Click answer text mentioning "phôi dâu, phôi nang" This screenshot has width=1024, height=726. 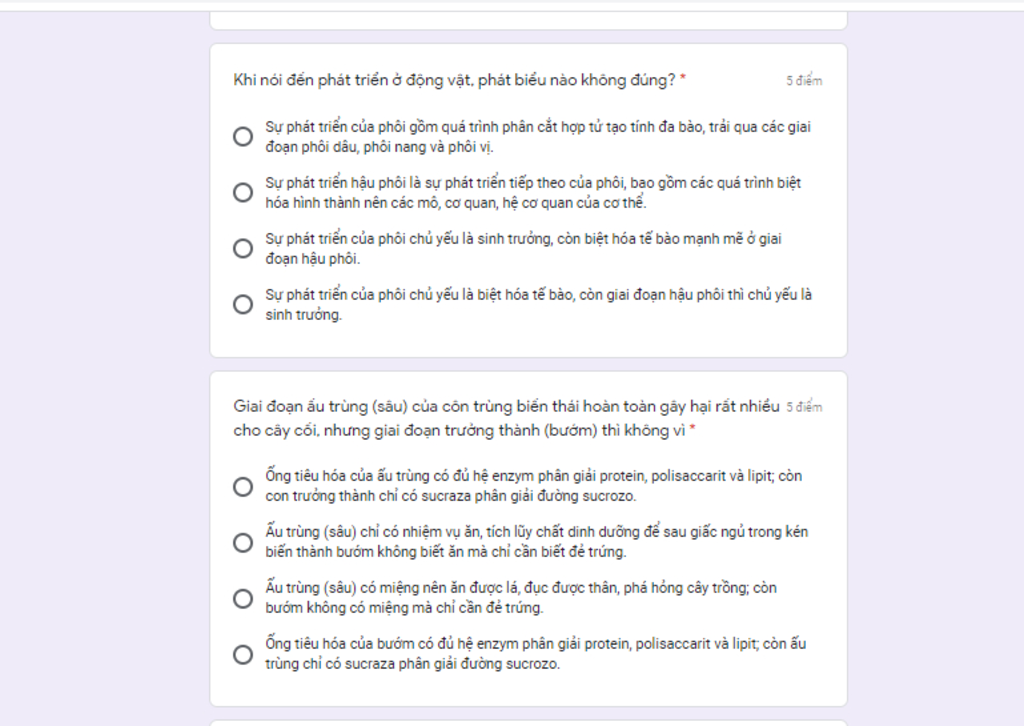379,147
